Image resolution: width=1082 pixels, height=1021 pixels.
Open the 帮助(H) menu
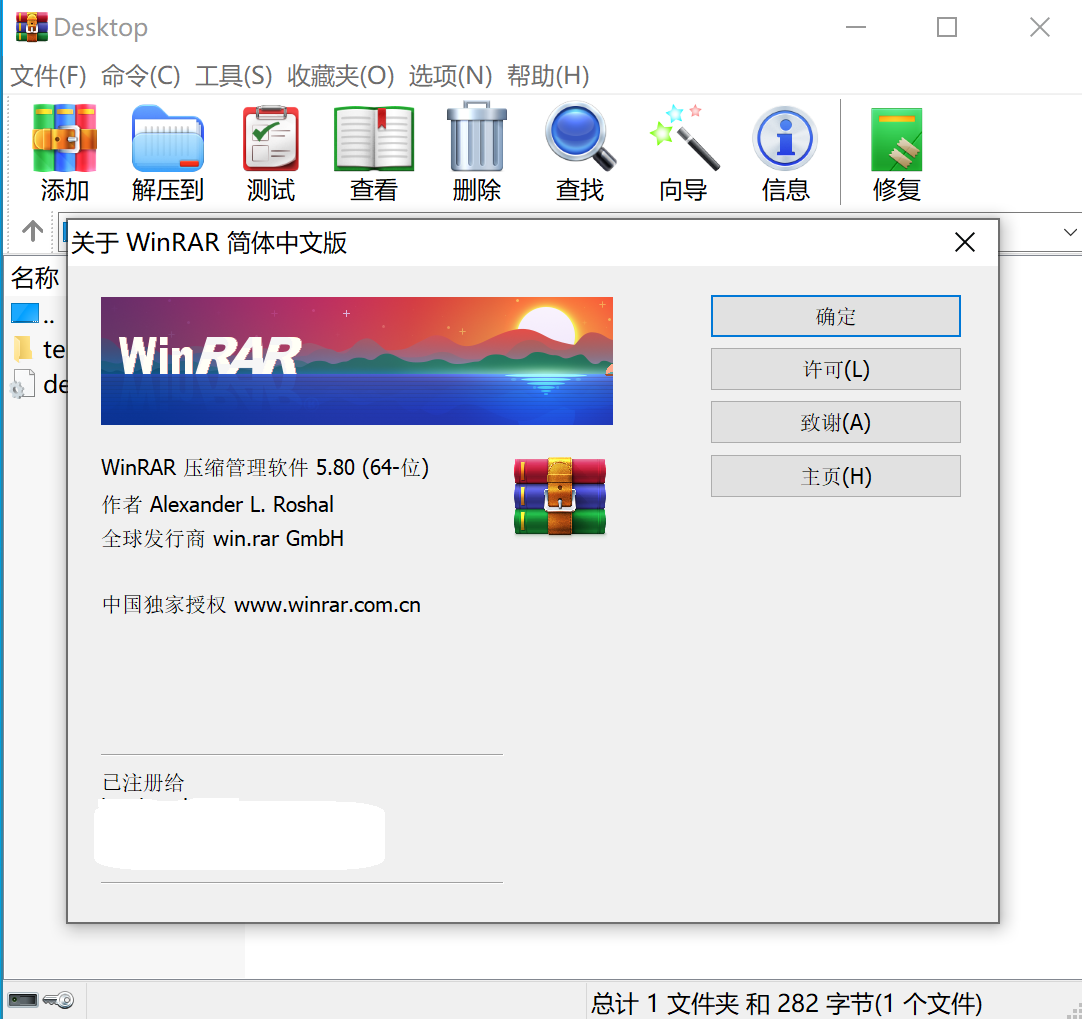click(549, 75)
